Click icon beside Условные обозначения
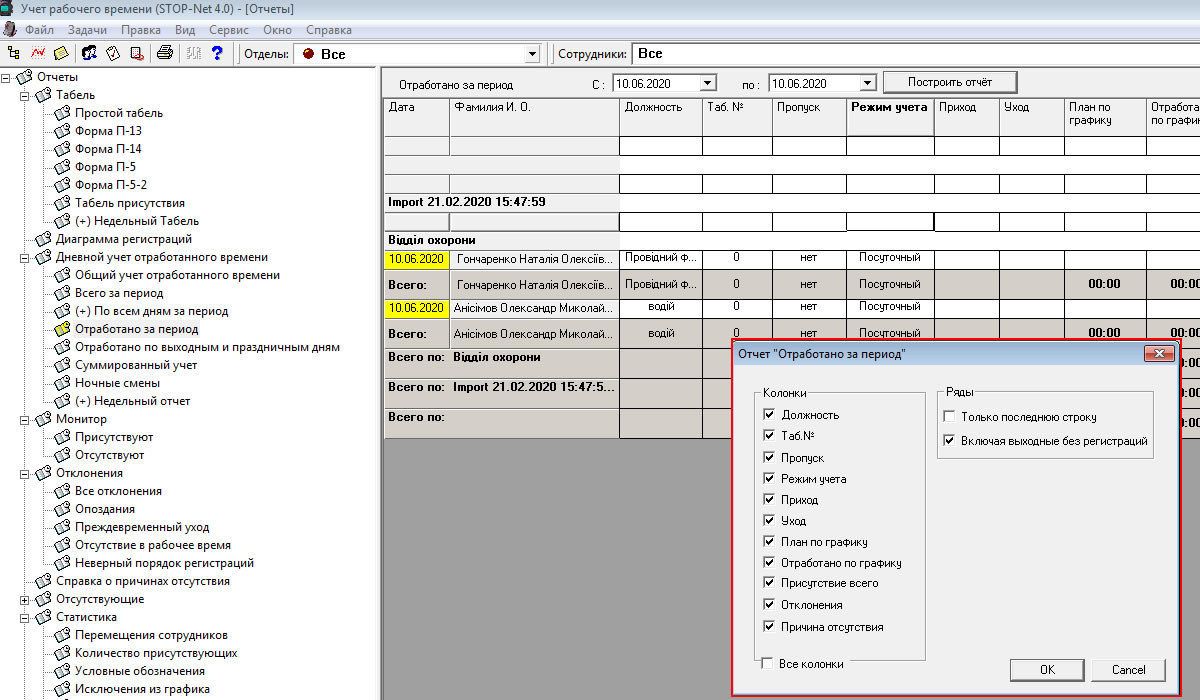Image resolution: width=1200 pixels, height=700 pixels. point(63,671)
